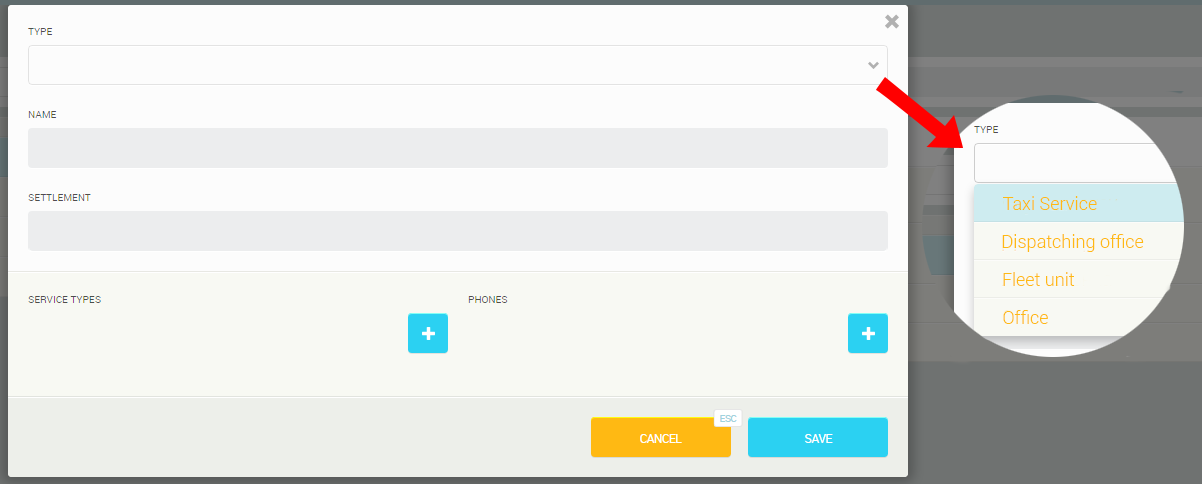This screenshot has height=484, width=1202.
Task: Select Taxi Service from the list
Action: (x=1049, y=204)
